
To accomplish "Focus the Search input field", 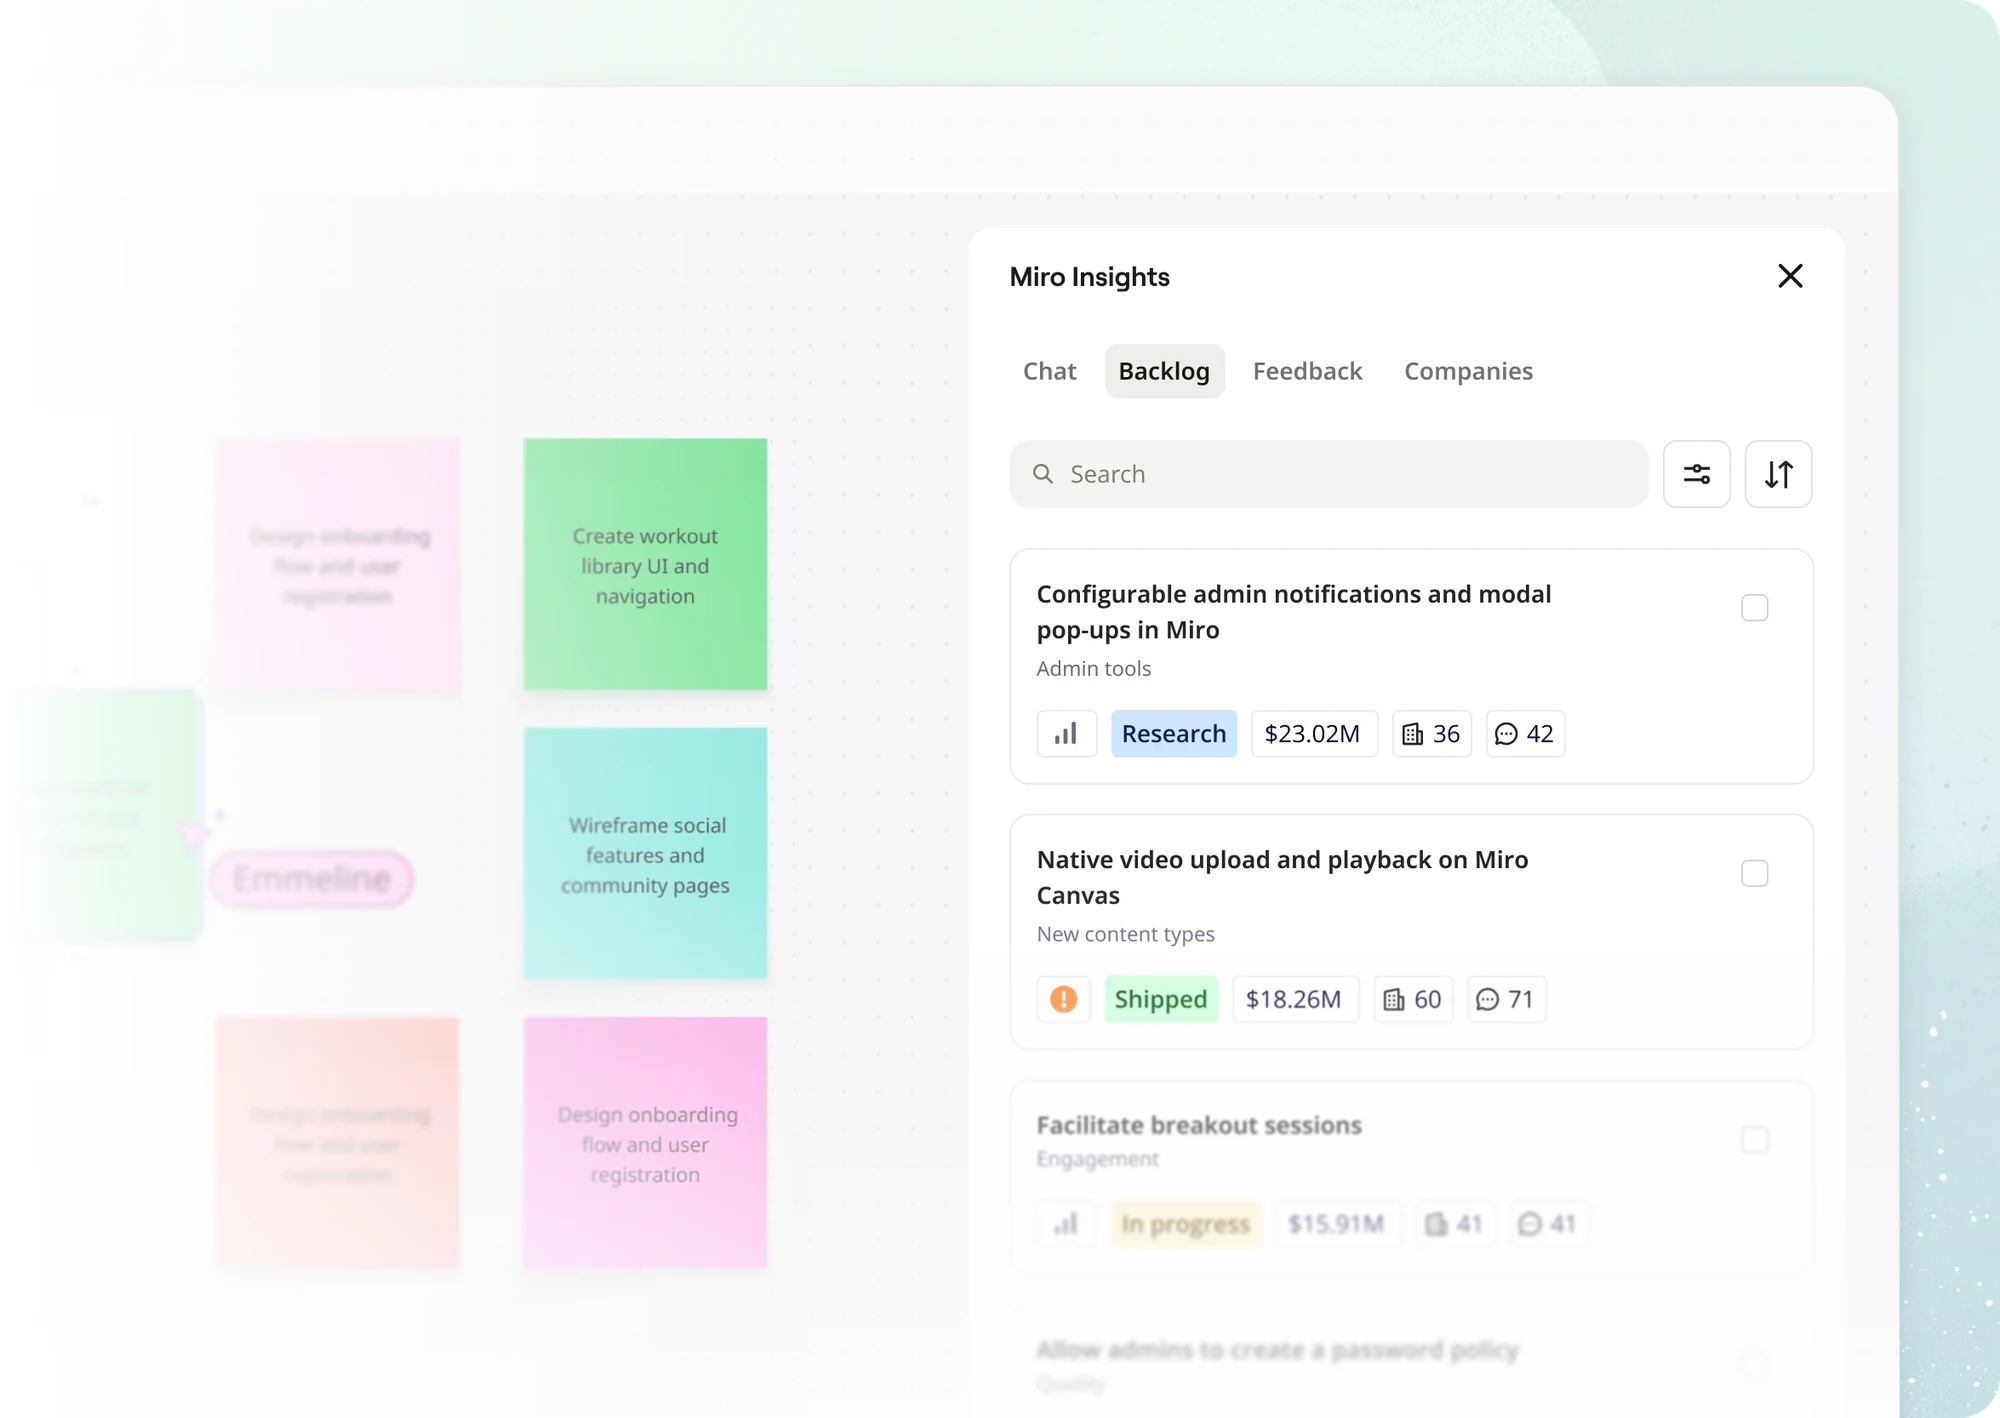I will [x=1329, y=474].
